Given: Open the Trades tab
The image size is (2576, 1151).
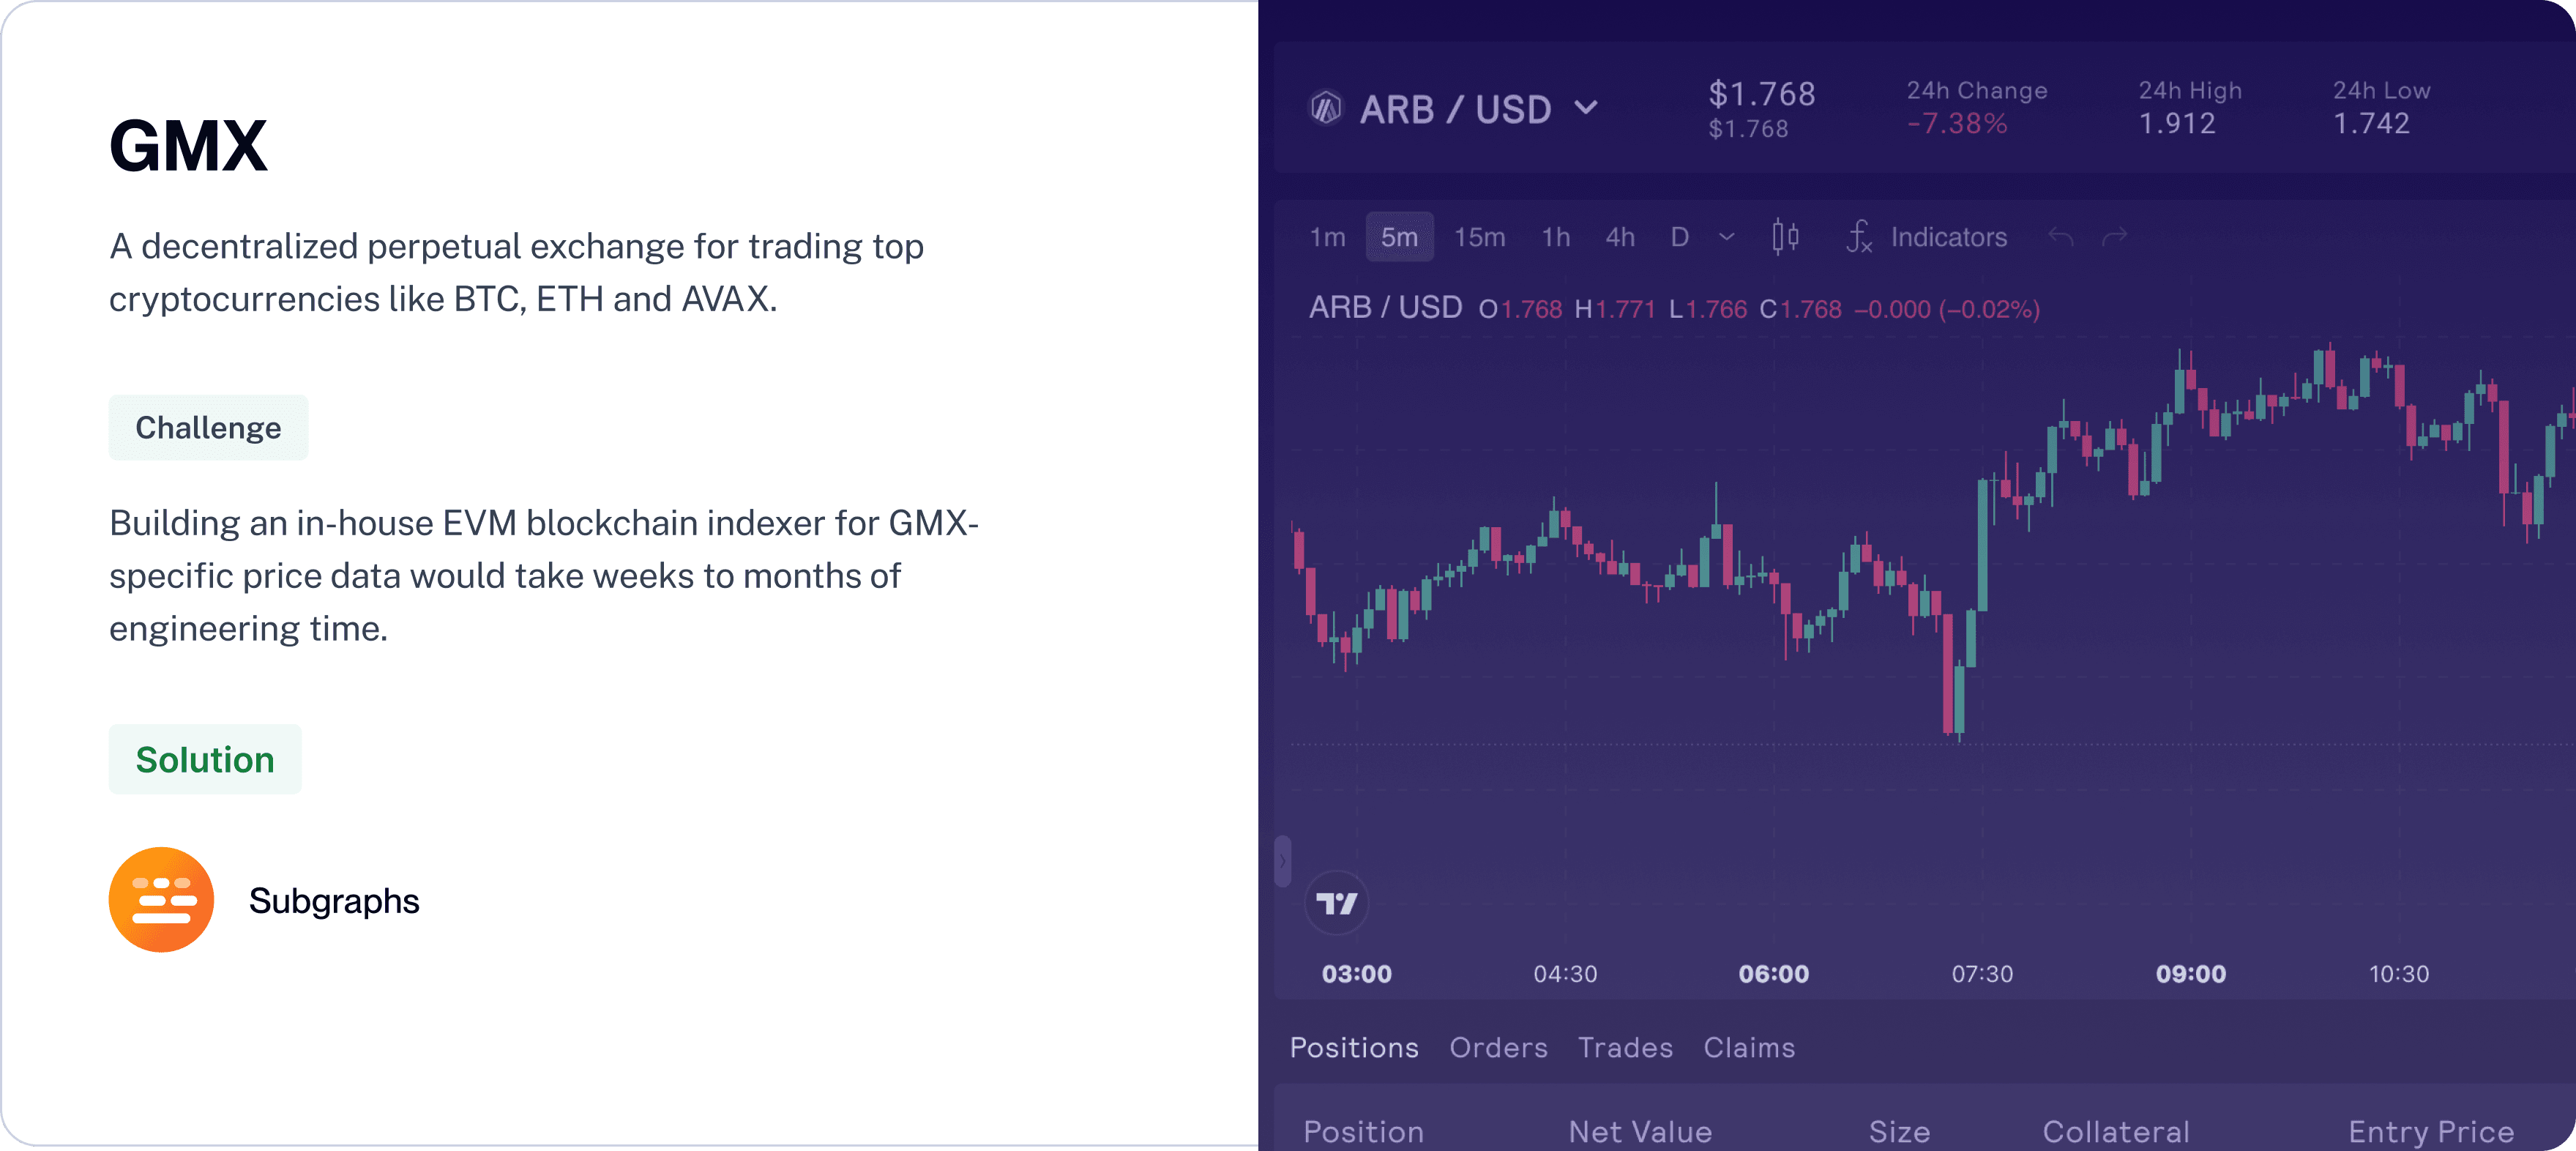Looking at the screenshot, I should (1625, 1047).
